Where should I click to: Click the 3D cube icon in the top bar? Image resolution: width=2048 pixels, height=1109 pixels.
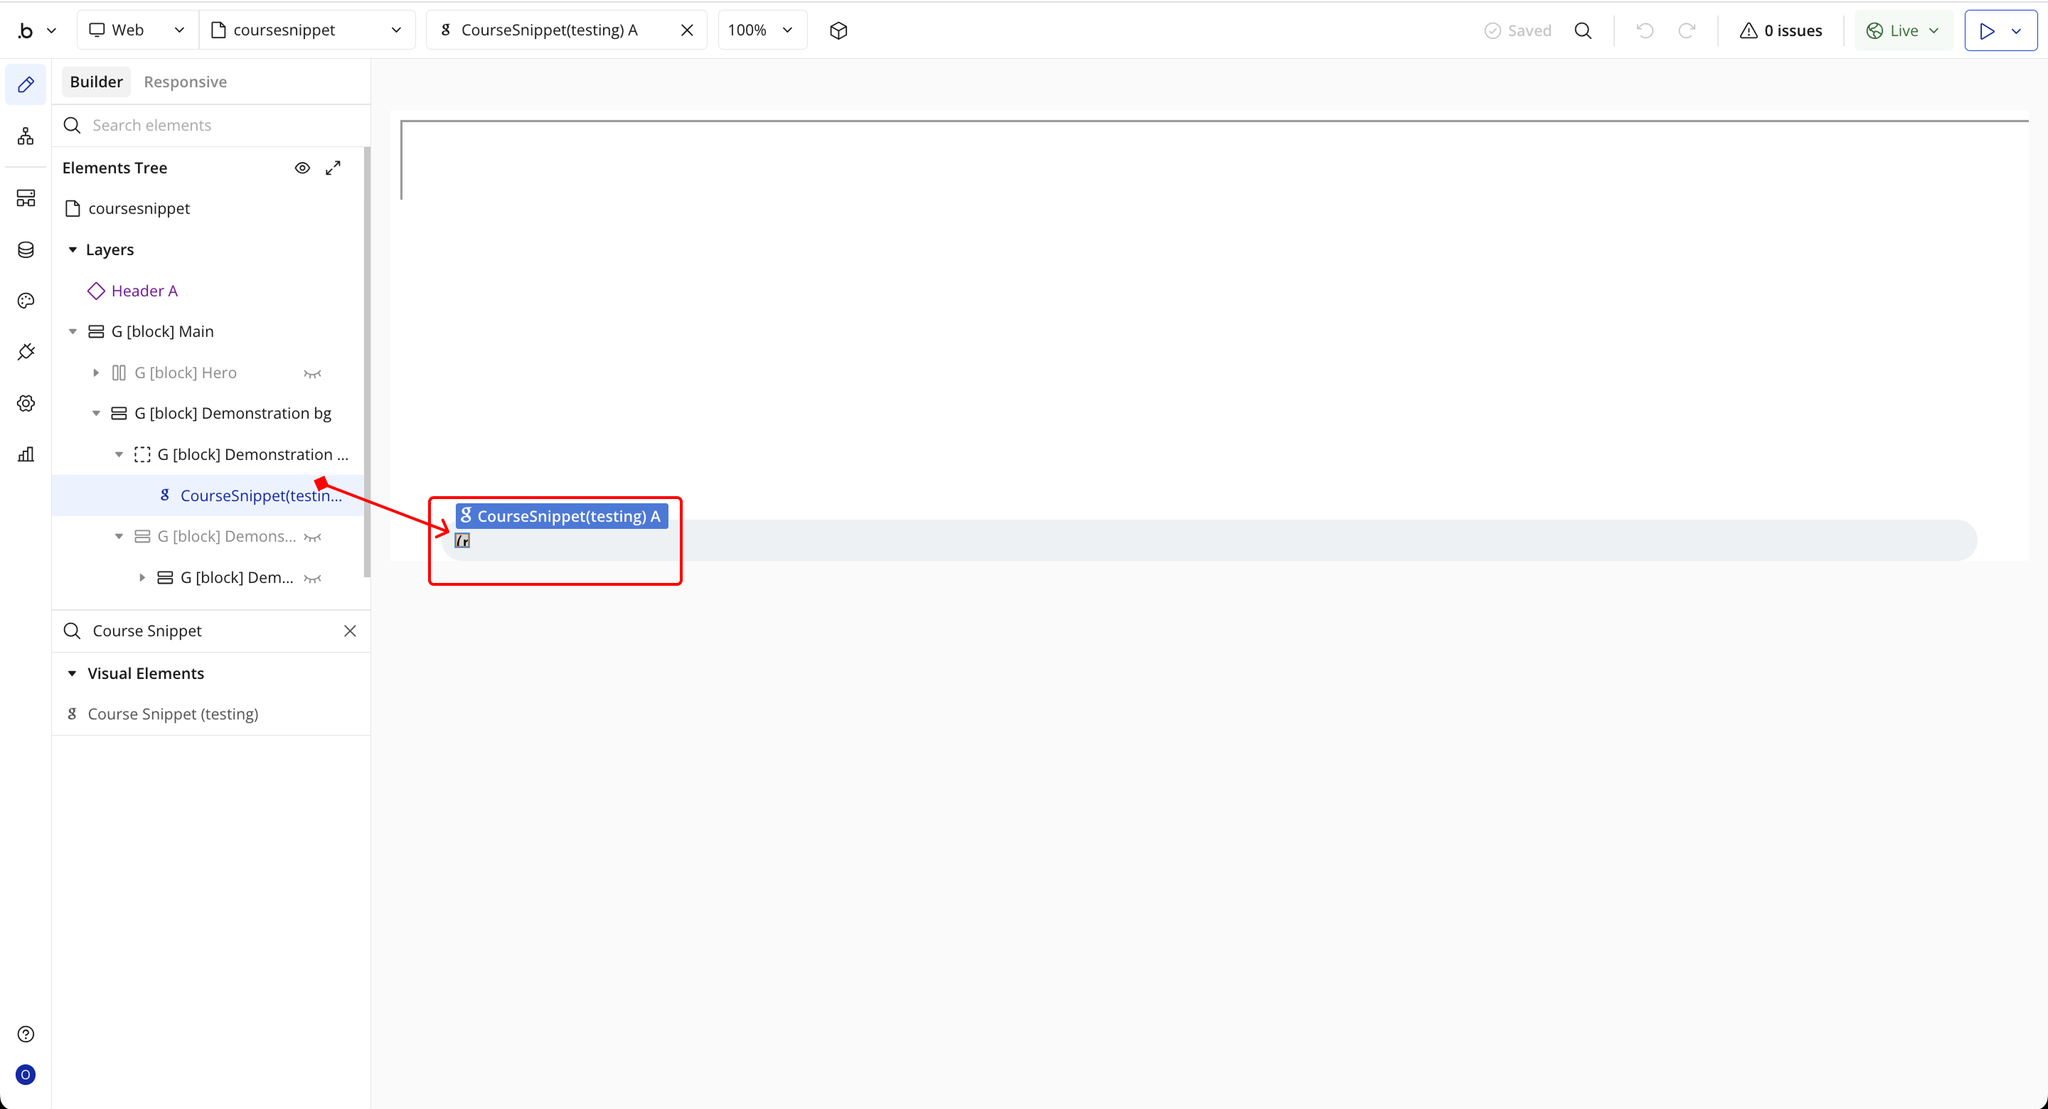click(838, 31)
